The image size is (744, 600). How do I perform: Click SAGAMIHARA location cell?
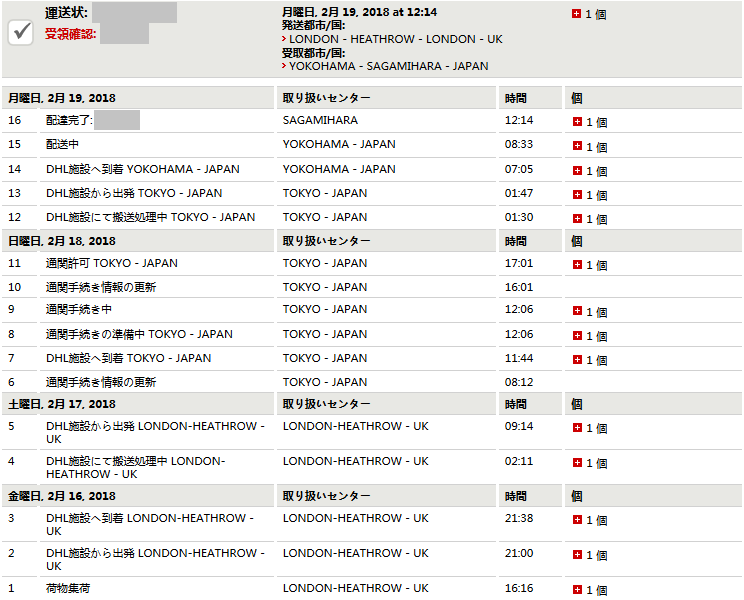pos(320,120)
